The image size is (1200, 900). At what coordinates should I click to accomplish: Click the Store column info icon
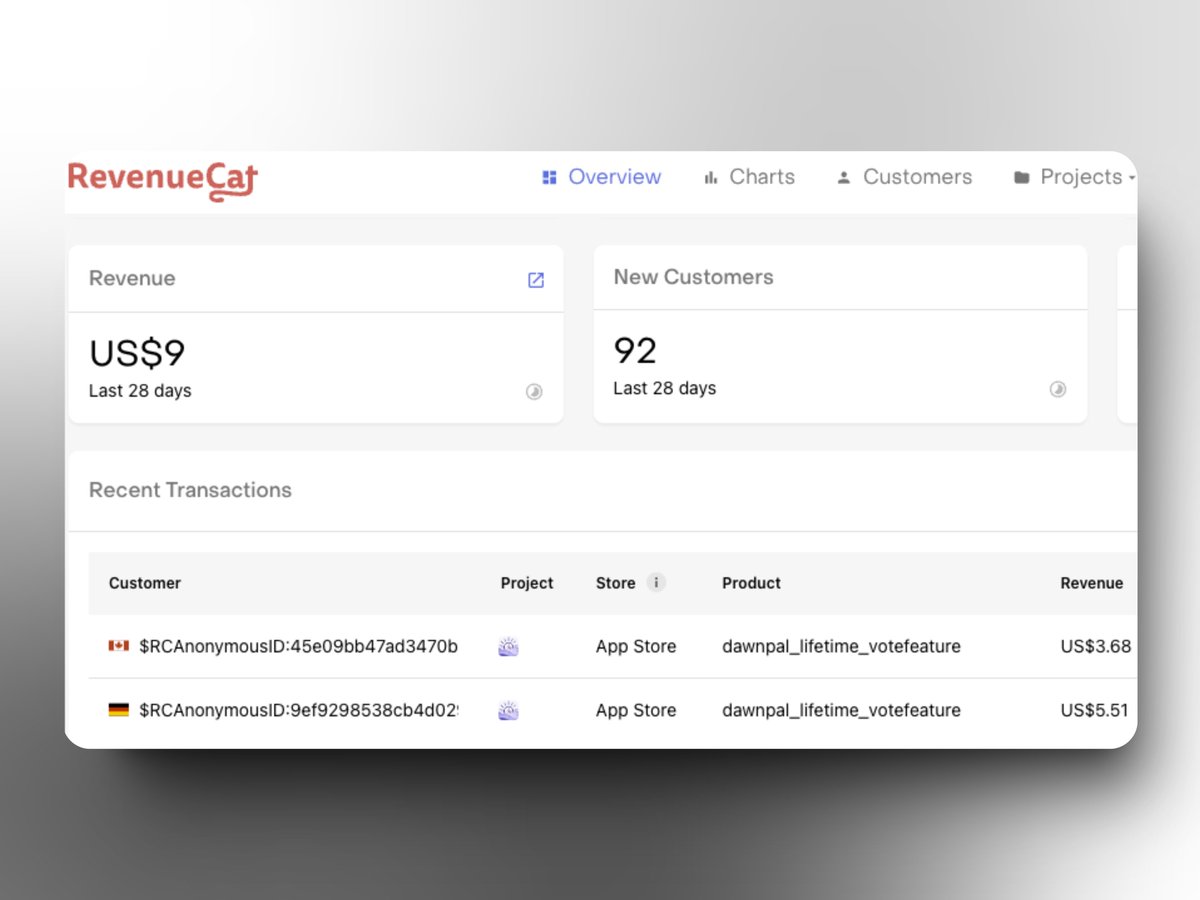pyautogui.click(x=656, y=583)
